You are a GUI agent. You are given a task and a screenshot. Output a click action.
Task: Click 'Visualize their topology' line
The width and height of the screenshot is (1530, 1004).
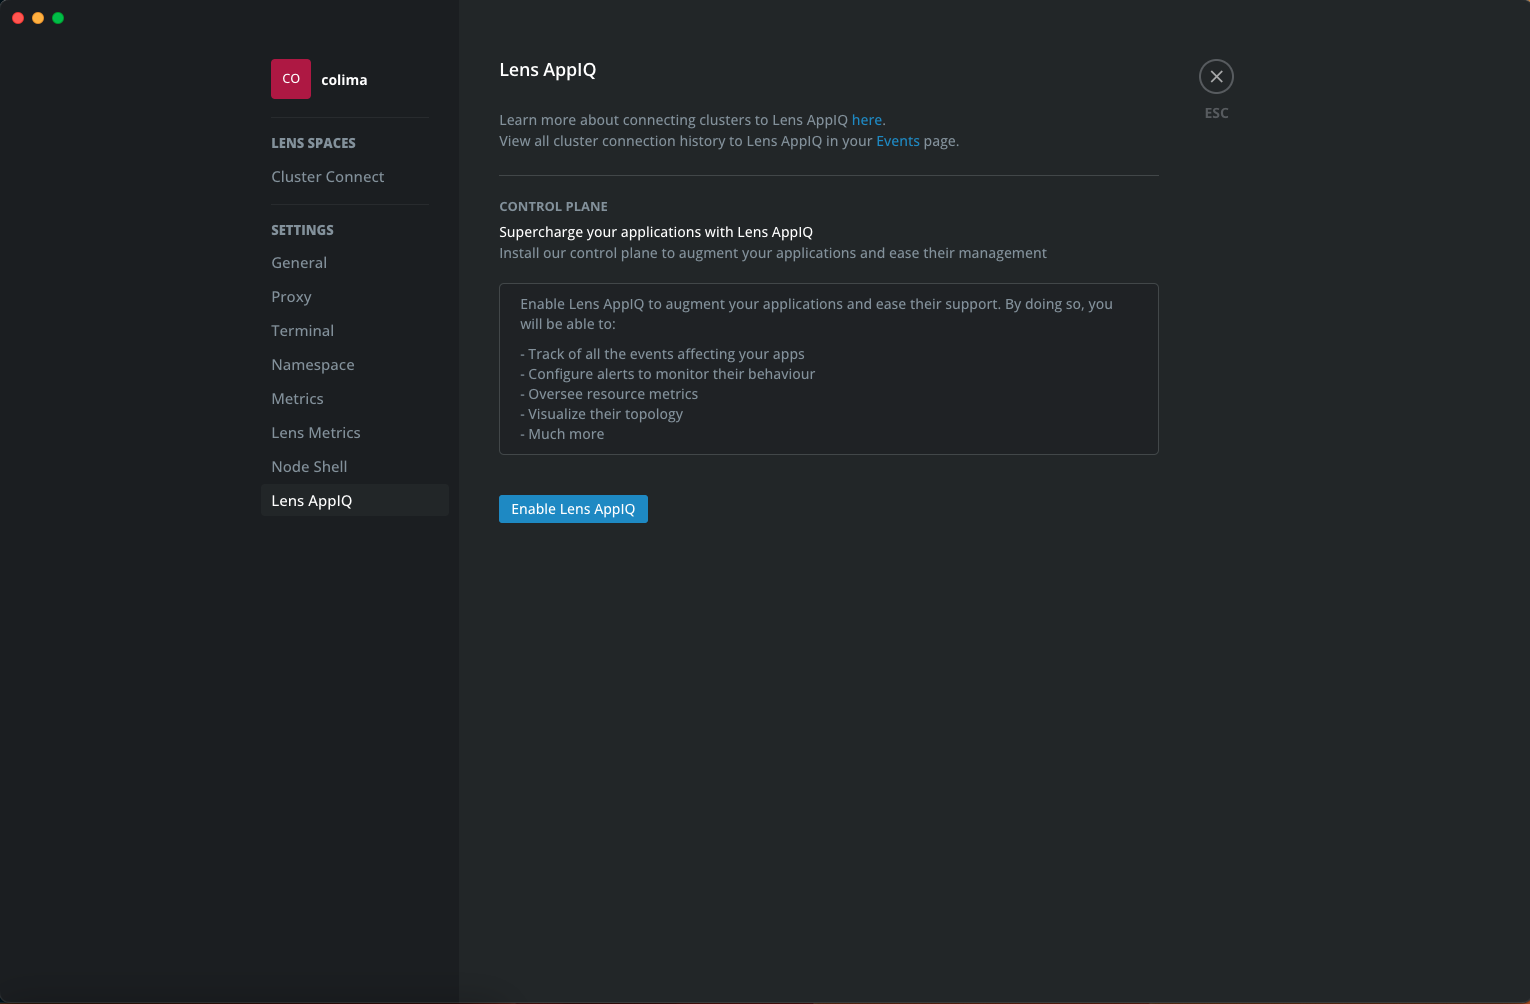click(601, 414)
